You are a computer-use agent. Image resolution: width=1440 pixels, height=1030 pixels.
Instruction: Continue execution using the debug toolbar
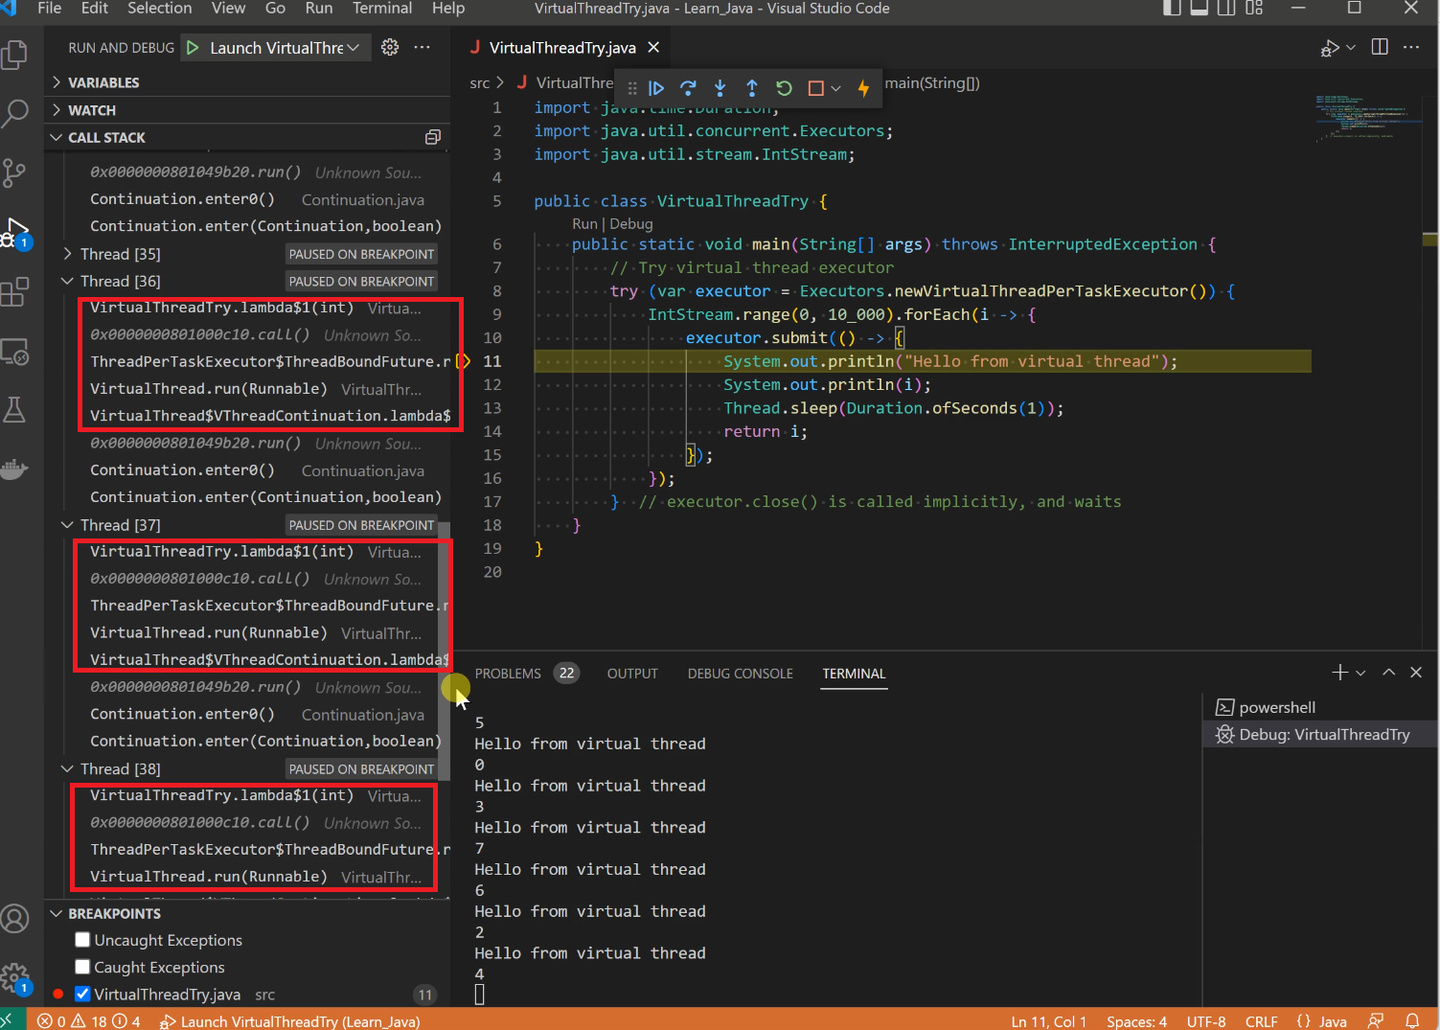(656, 88)
